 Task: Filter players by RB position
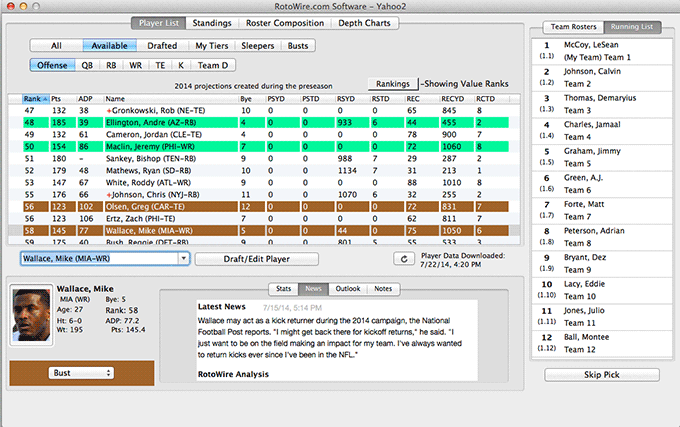(111, 65)
